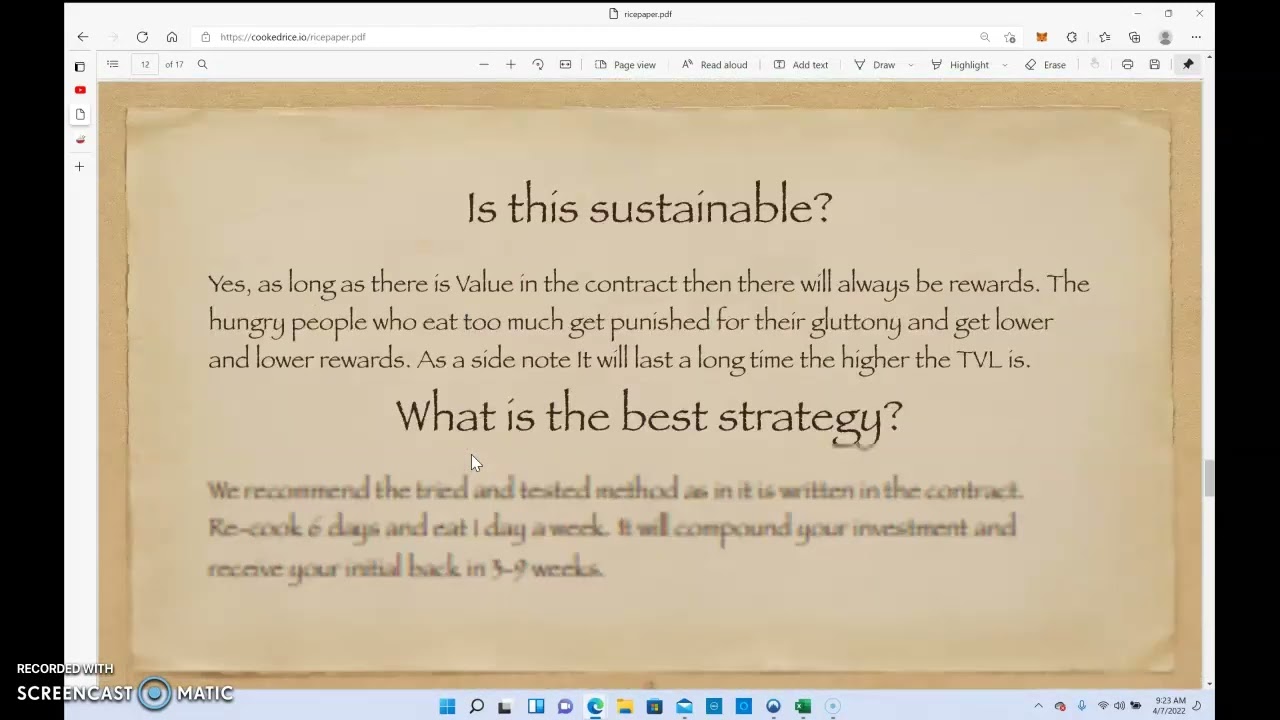
Task: Rotate the PDF page
Action: [538, 64]
